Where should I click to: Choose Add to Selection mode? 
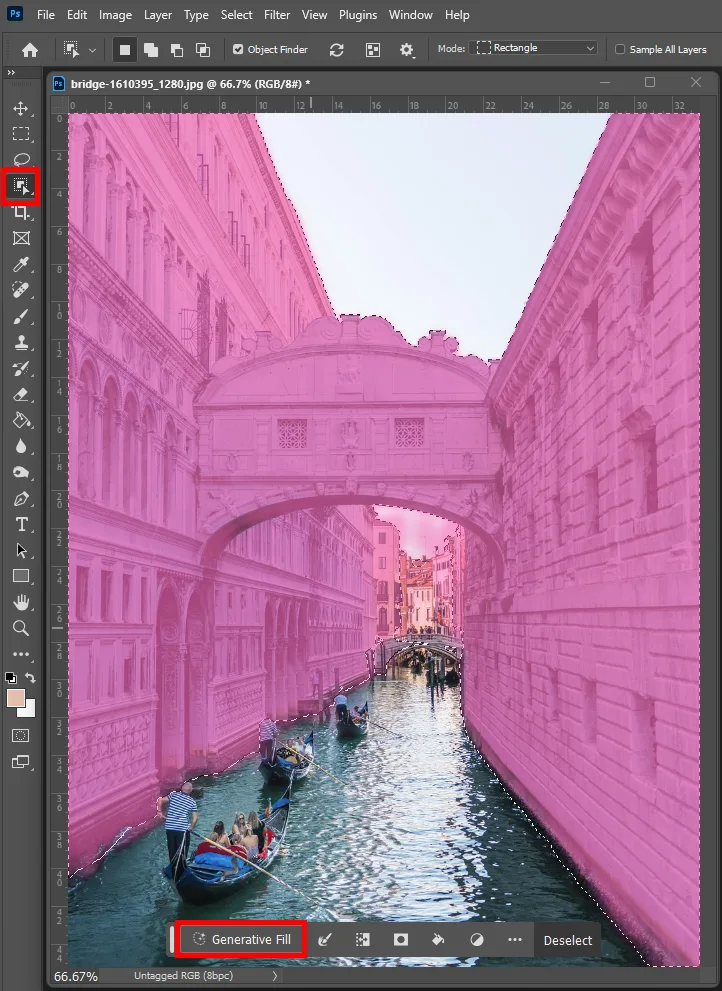point(151,50)
